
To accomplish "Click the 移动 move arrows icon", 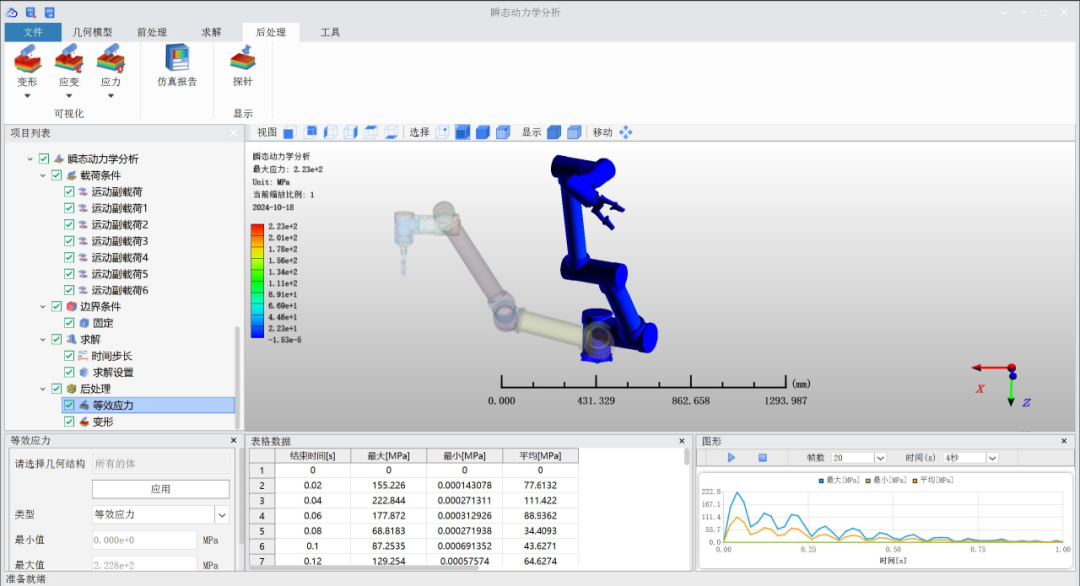I will (x=625, y=132).
